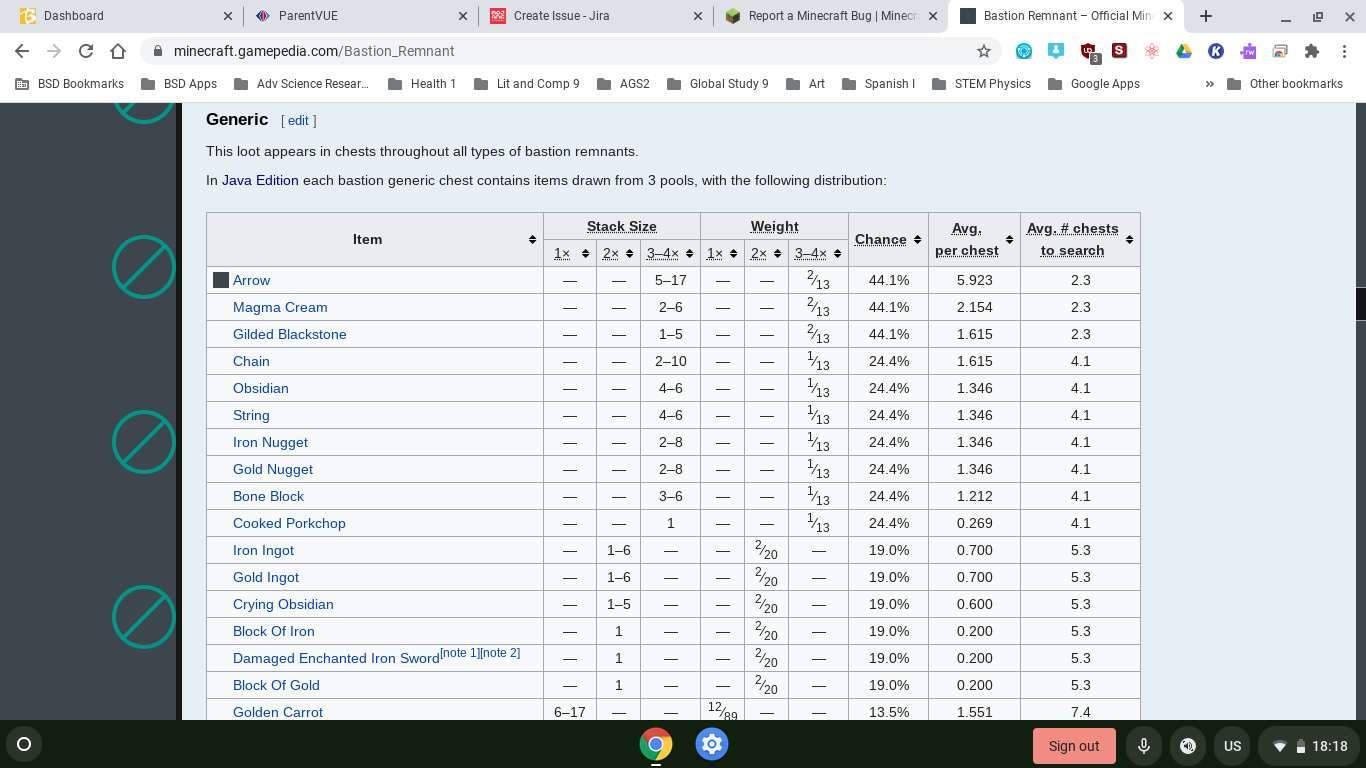
Task: Click the browser reload page icon
Action: pos(86,51)
